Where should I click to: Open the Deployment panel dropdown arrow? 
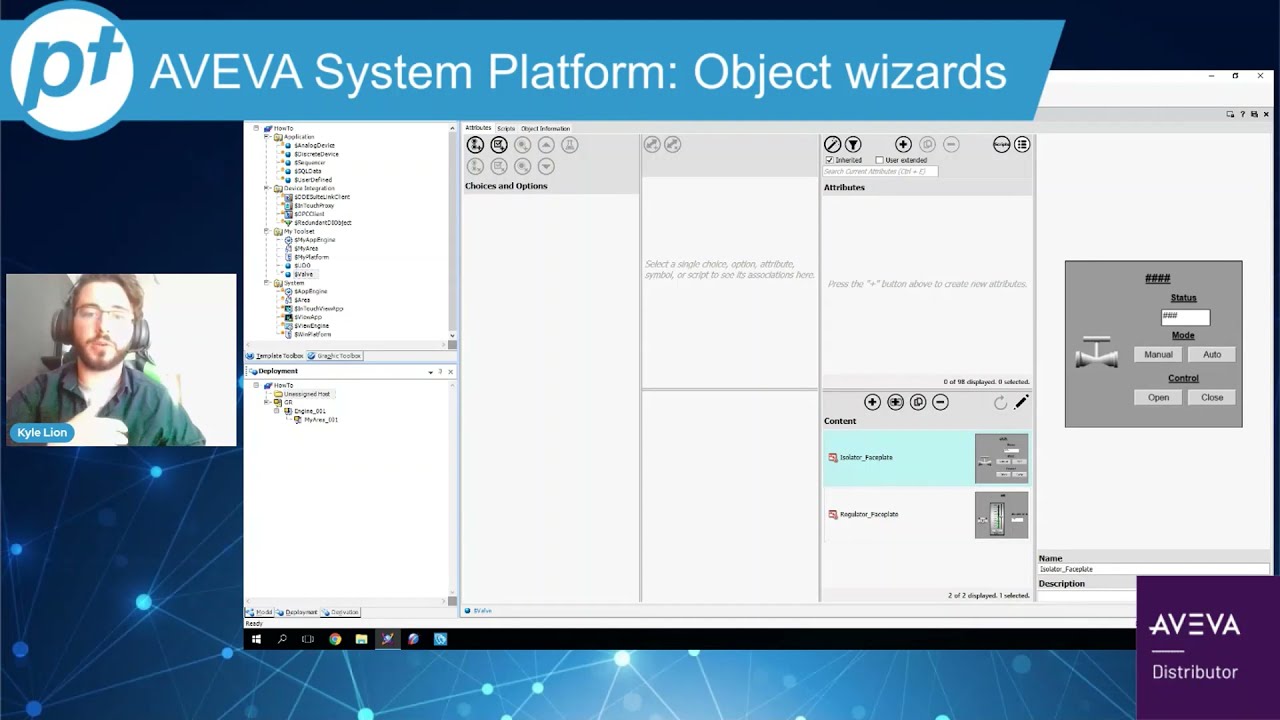(x=430, y=372)
